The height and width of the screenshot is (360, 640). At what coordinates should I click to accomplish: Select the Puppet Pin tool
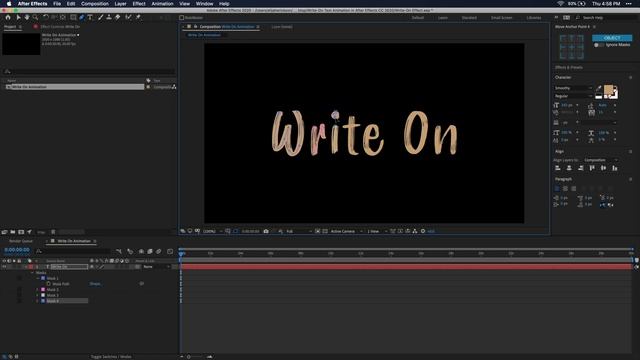pyautogui.click(x=138, y=18)
